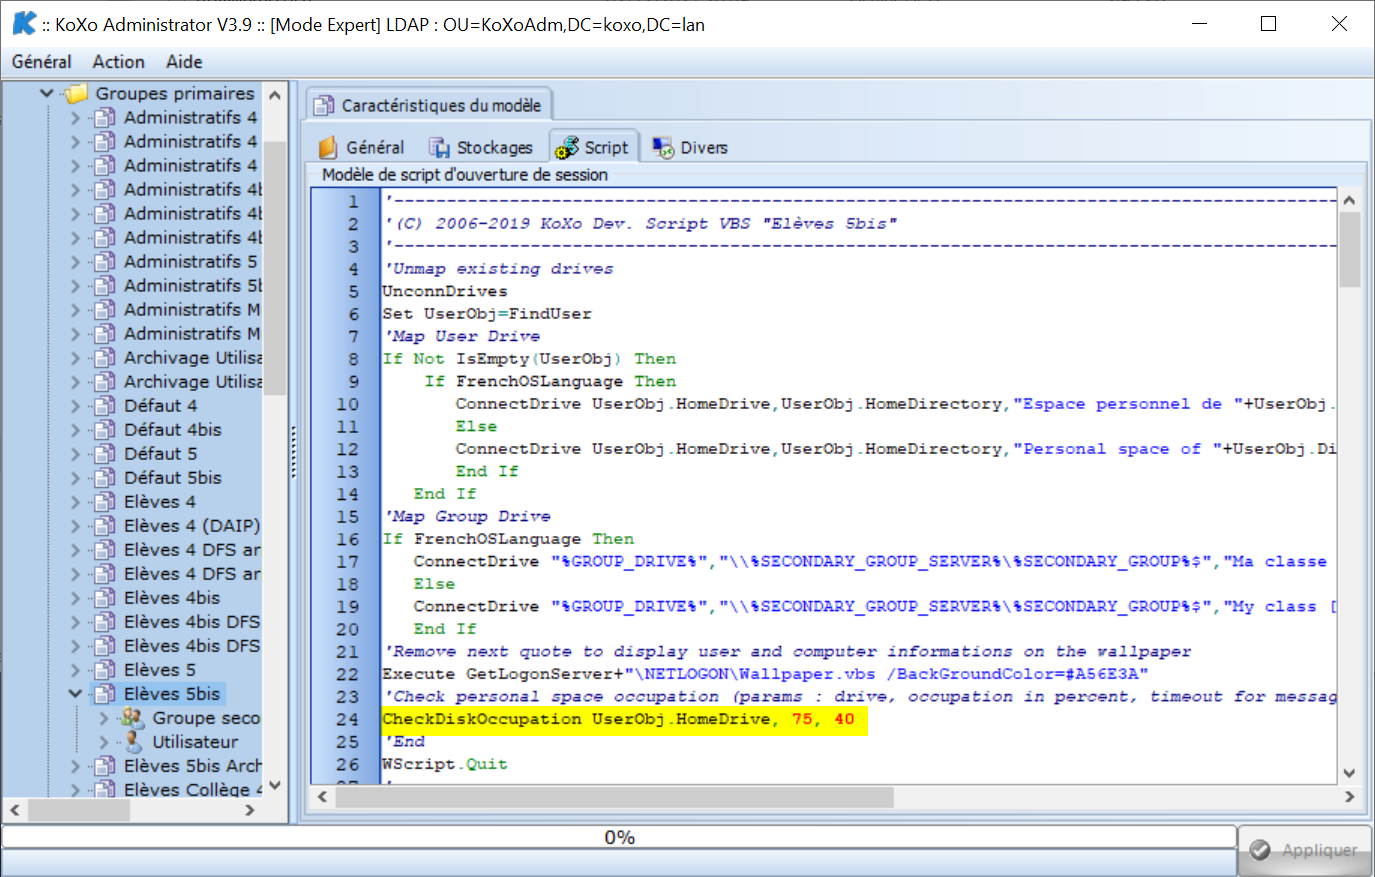This screenshot has width=1375, height=877.
Task: Click the Caractéristiques du modèle tab icon
Action: pos(324,105)
